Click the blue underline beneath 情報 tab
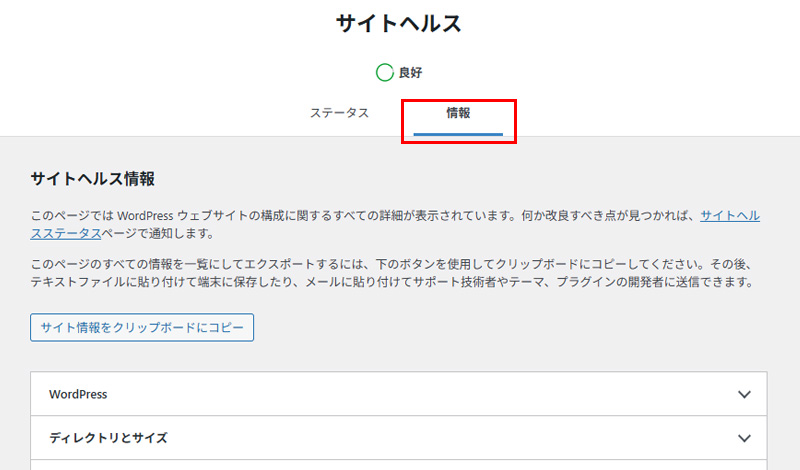 [458, 133]
